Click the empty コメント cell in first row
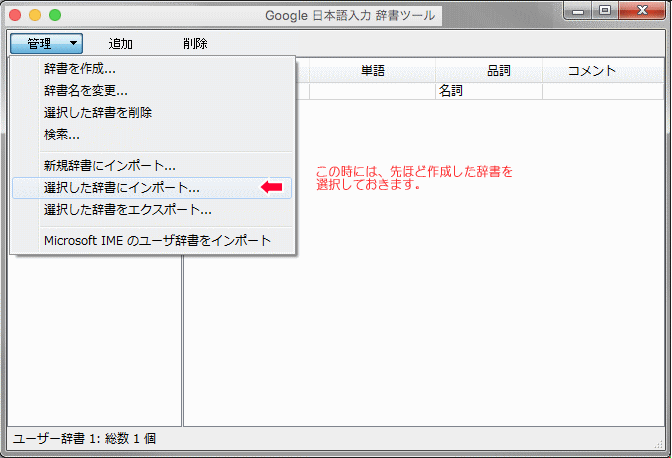672x458 pixels. point(603,91)
